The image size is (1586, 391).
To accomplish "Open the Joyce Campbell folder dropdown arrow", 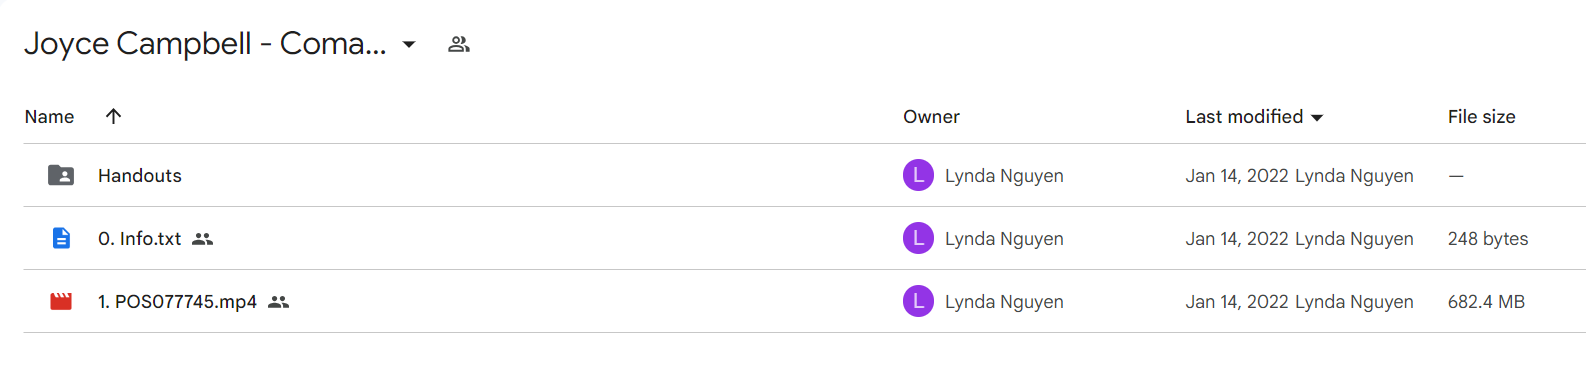I will [x=409, y=44].
